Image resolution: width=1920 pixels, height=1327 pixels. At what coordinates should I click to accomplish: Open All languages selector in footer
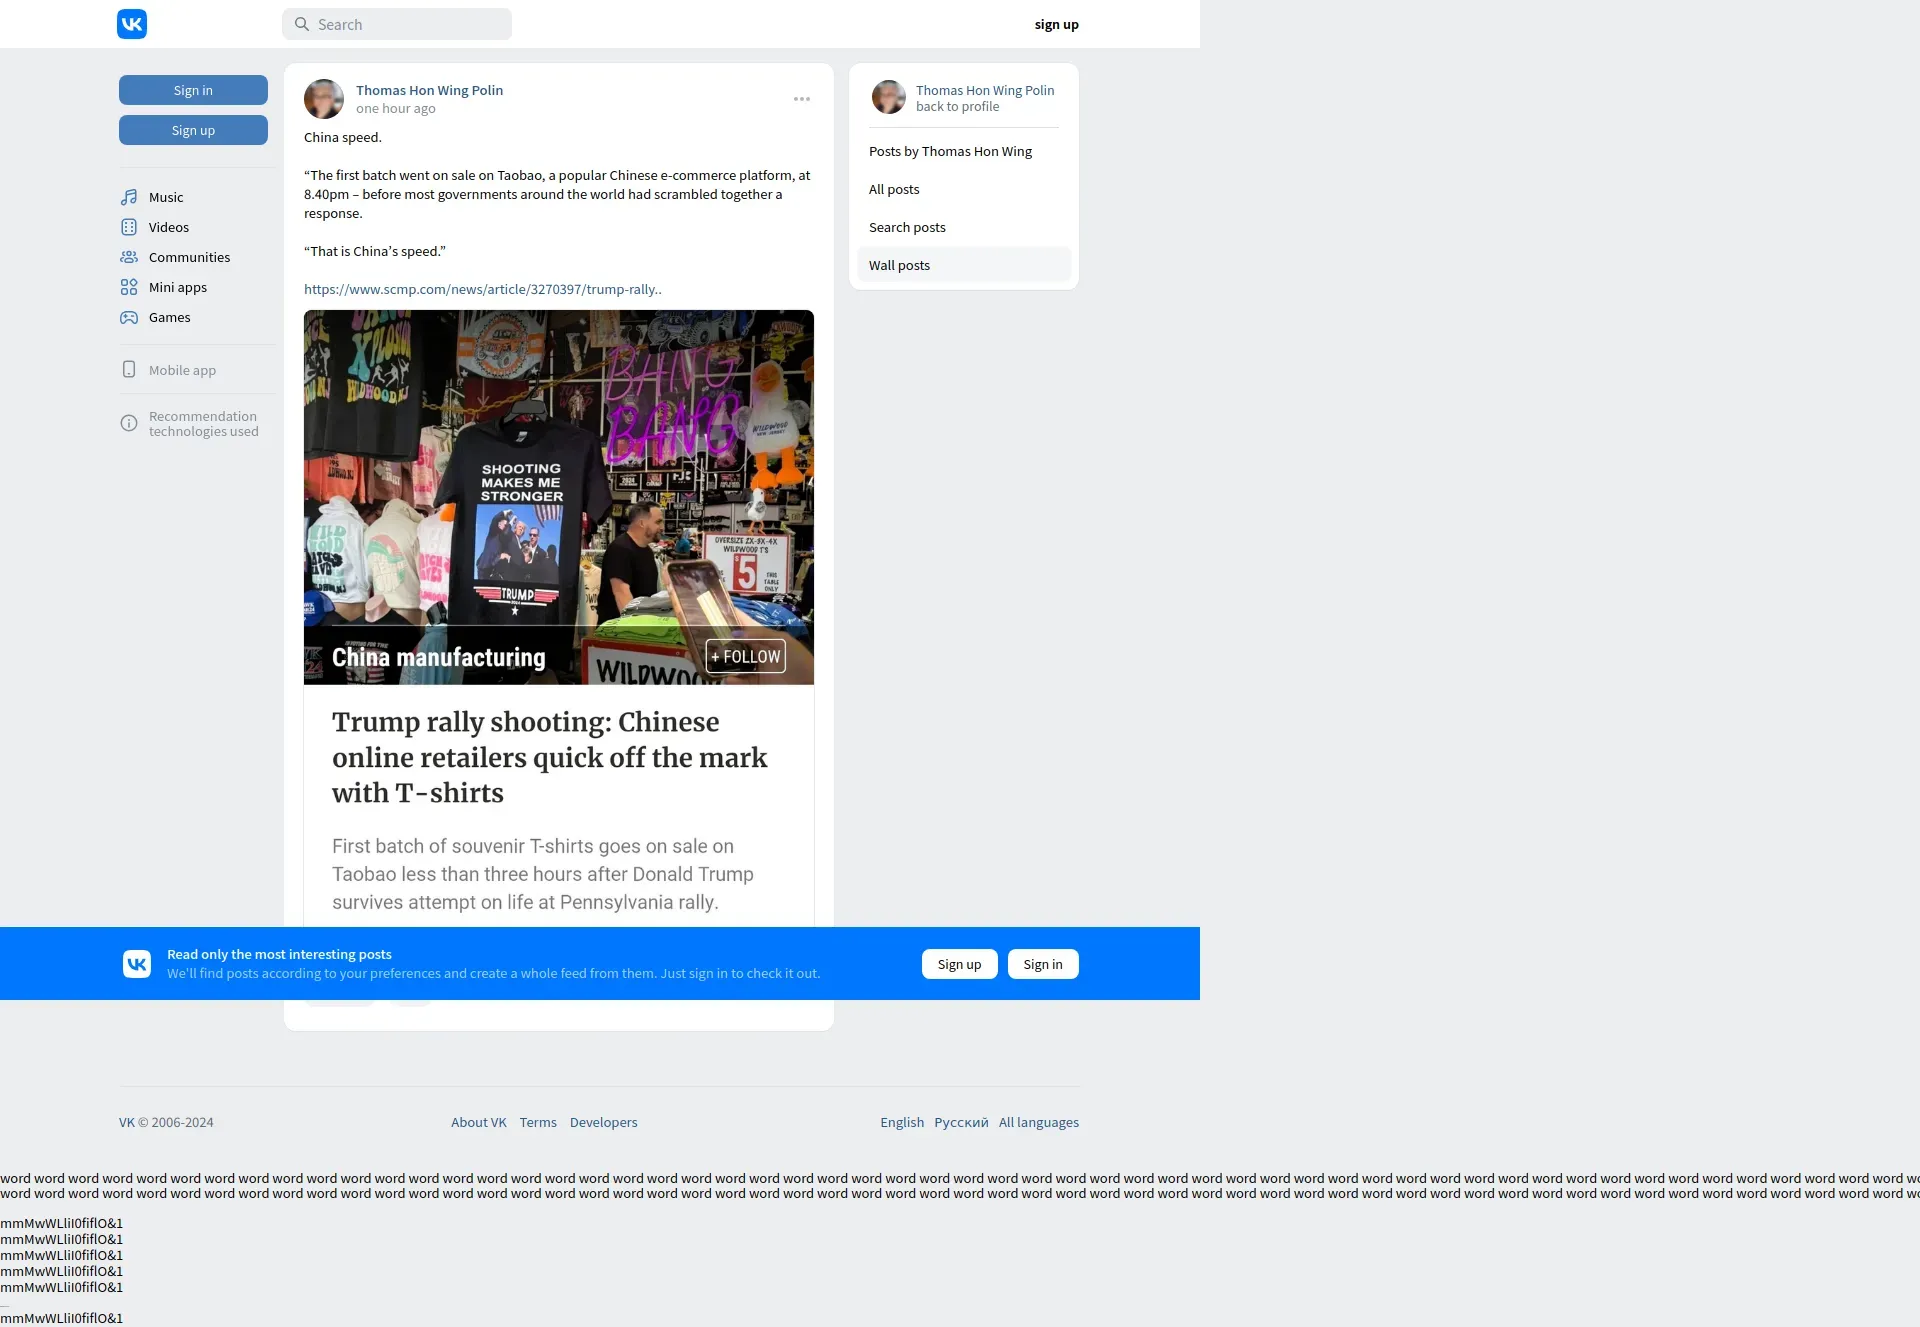pos(1038,1122)
